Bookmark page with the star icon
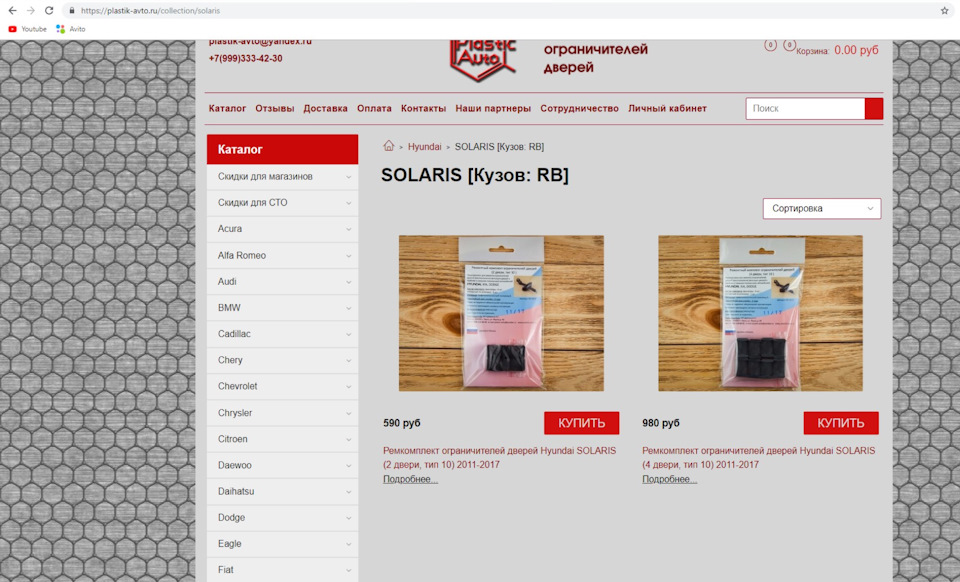 click(944, 10)
